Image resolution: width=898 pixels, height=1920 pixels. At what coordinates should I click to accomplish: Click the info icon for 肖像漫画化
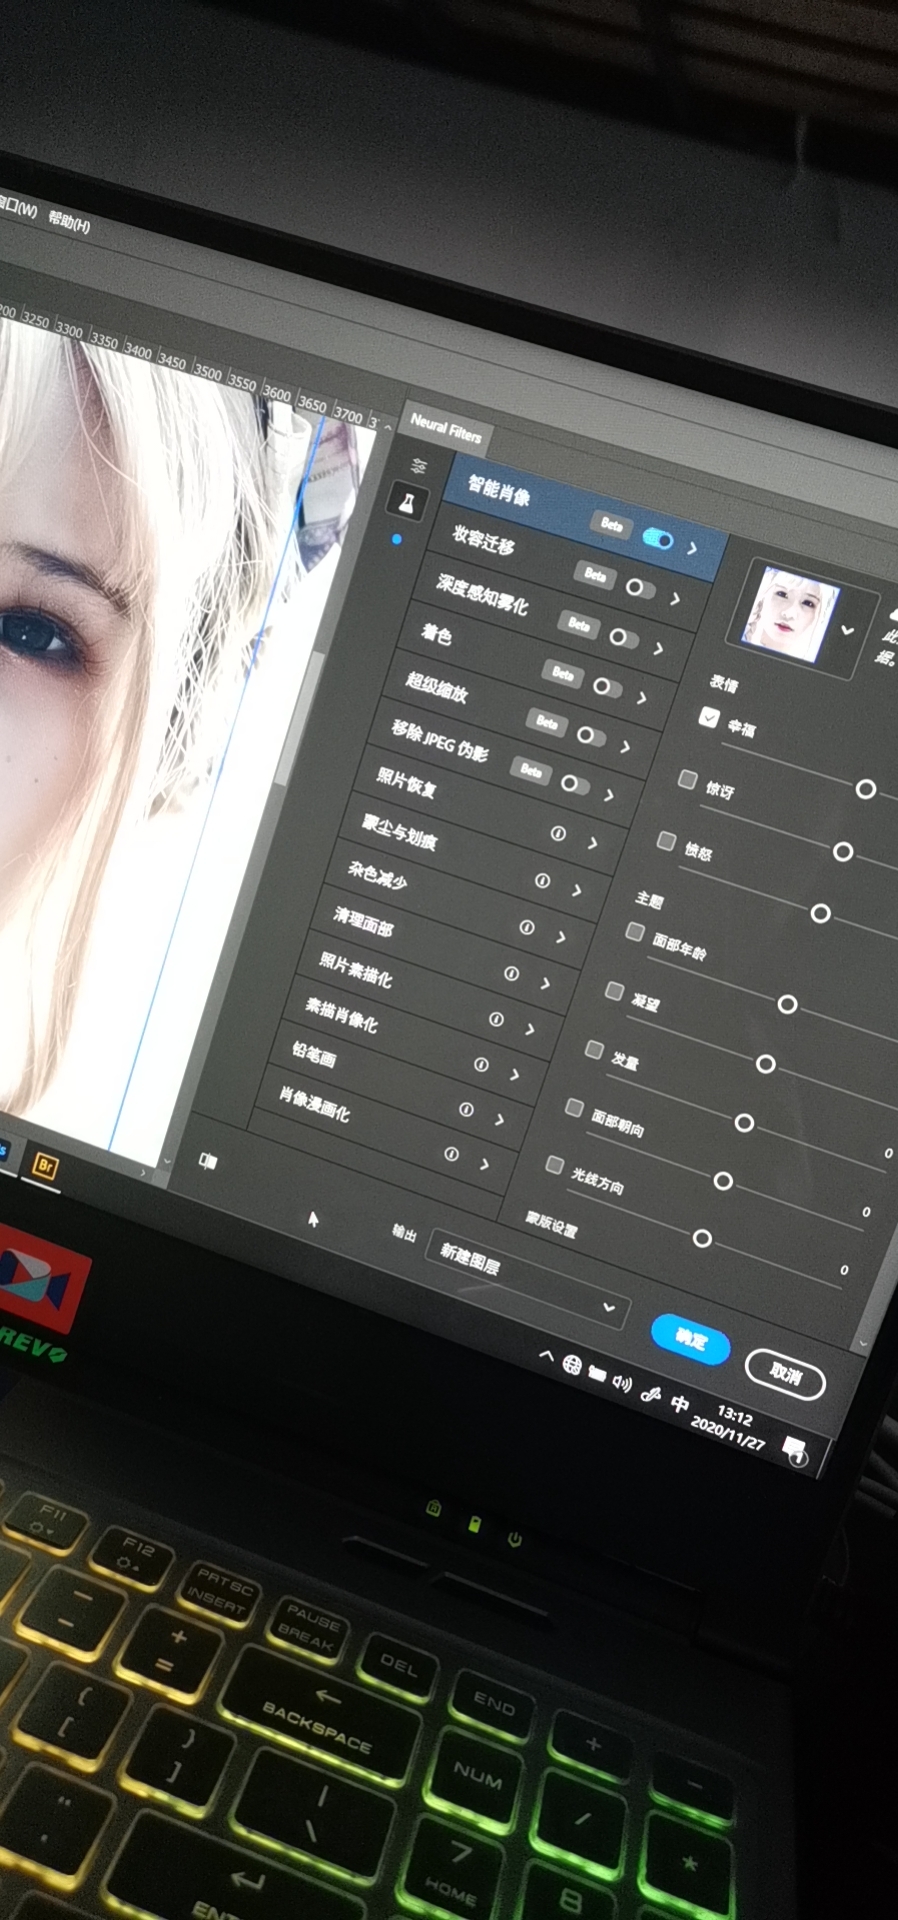pos(452,1154)
